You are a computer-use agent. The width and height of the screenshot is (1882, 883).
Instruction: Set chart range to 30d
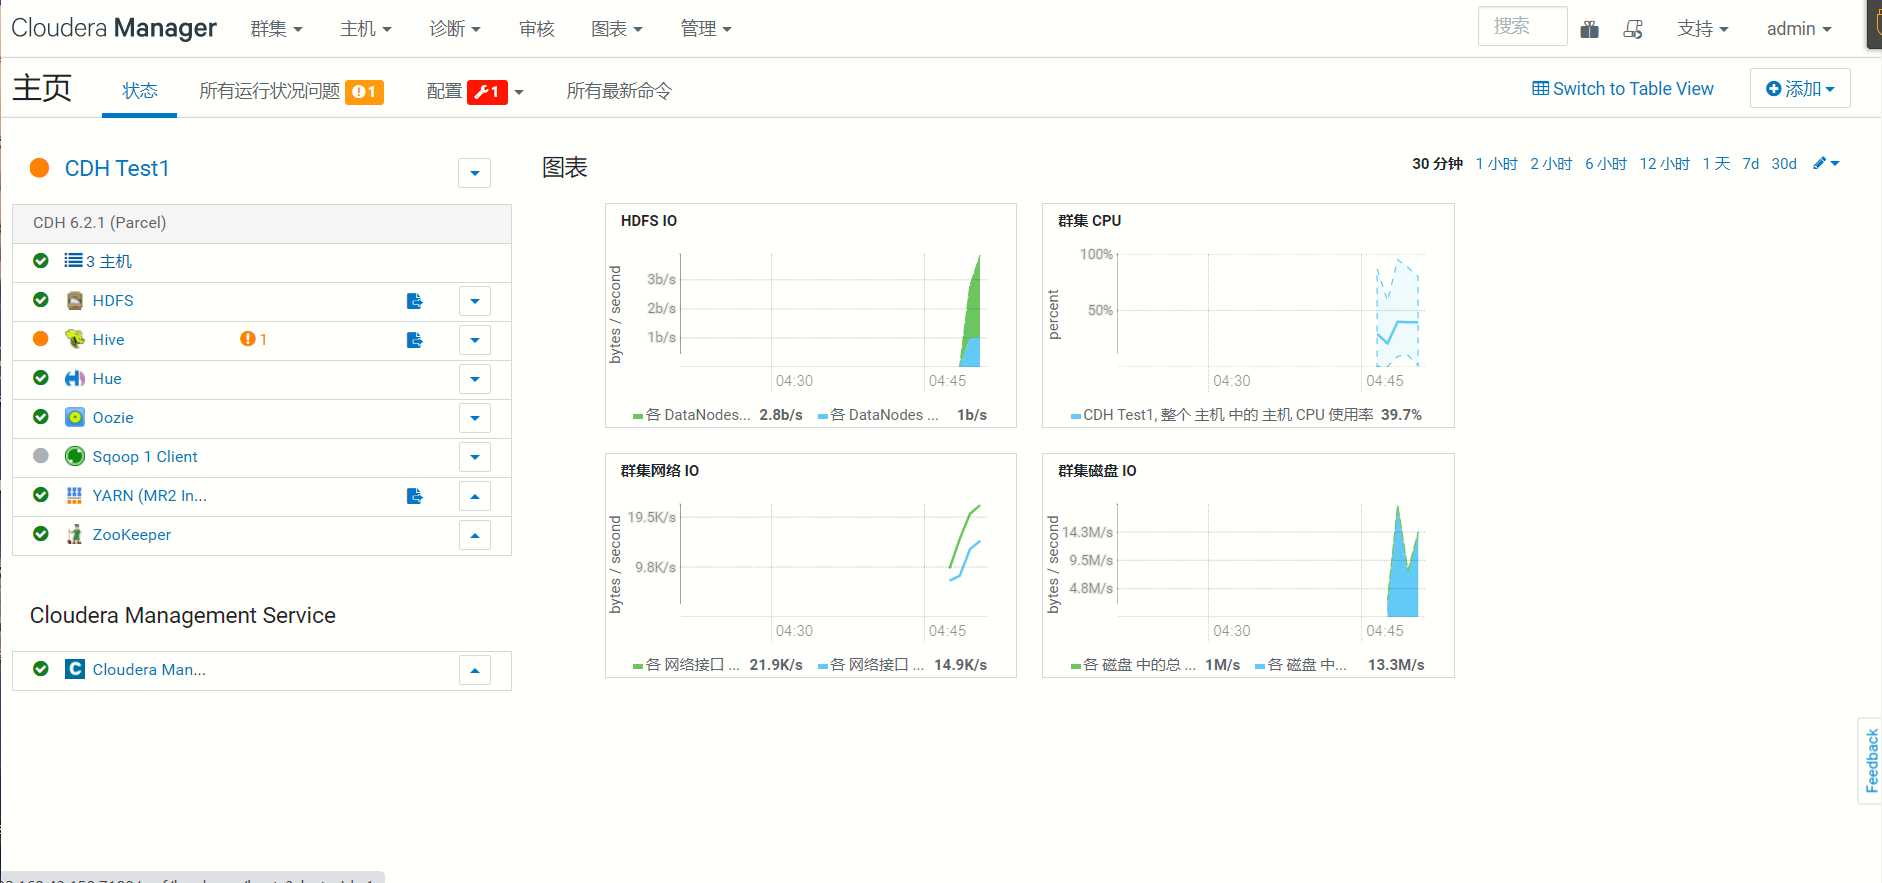tap(1784, 163)
